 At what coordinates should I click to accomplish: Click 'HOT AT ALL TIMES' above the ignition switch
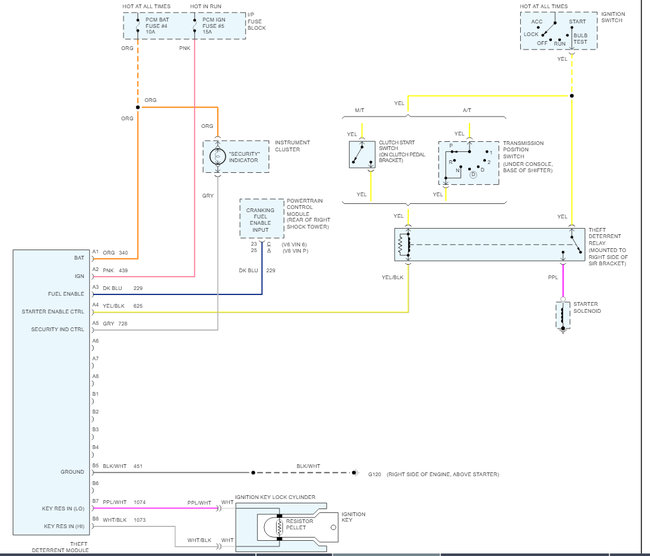(x=543, y=6)
